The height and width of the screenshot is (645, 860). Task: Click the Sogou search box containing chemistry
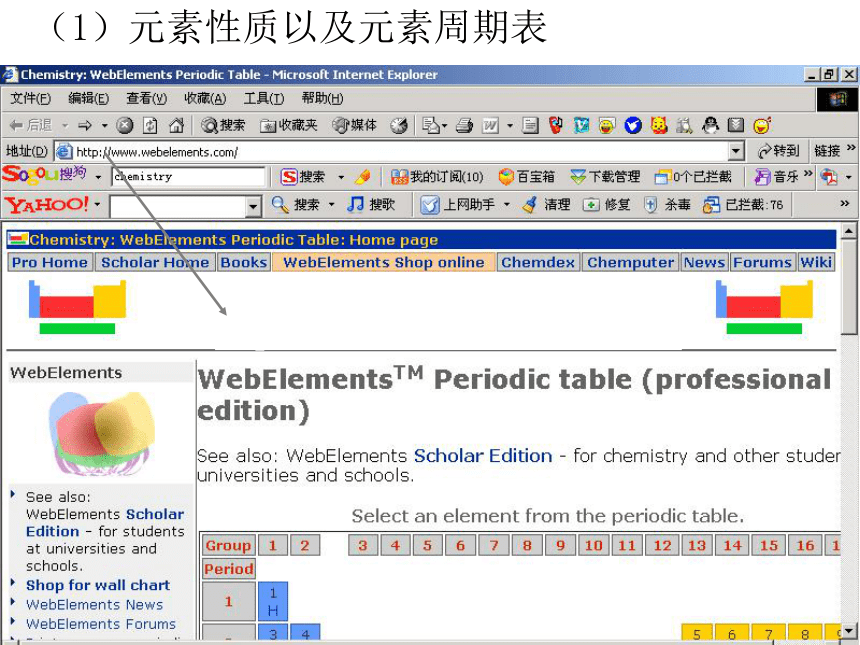pyautogui.click(x=189, y=177)
